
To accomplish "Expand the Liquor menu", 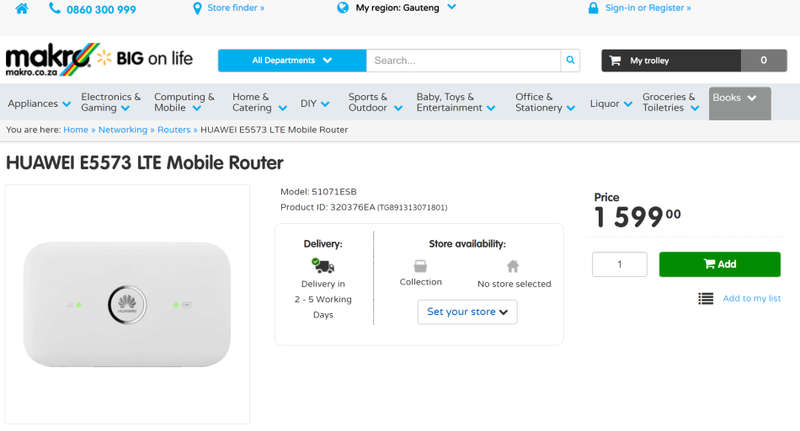I will 611,104.
